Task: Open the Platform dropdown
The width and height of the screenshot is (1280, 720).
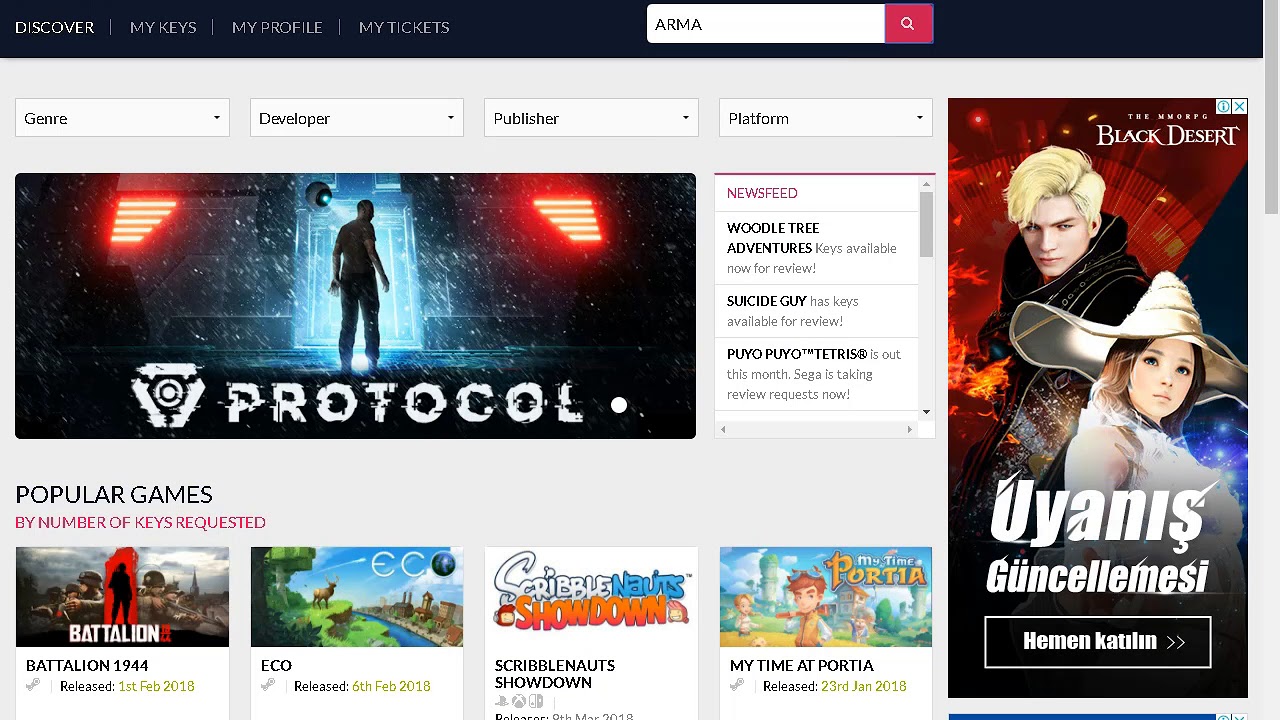Action: pyautogui.click(x=826, y=118)
